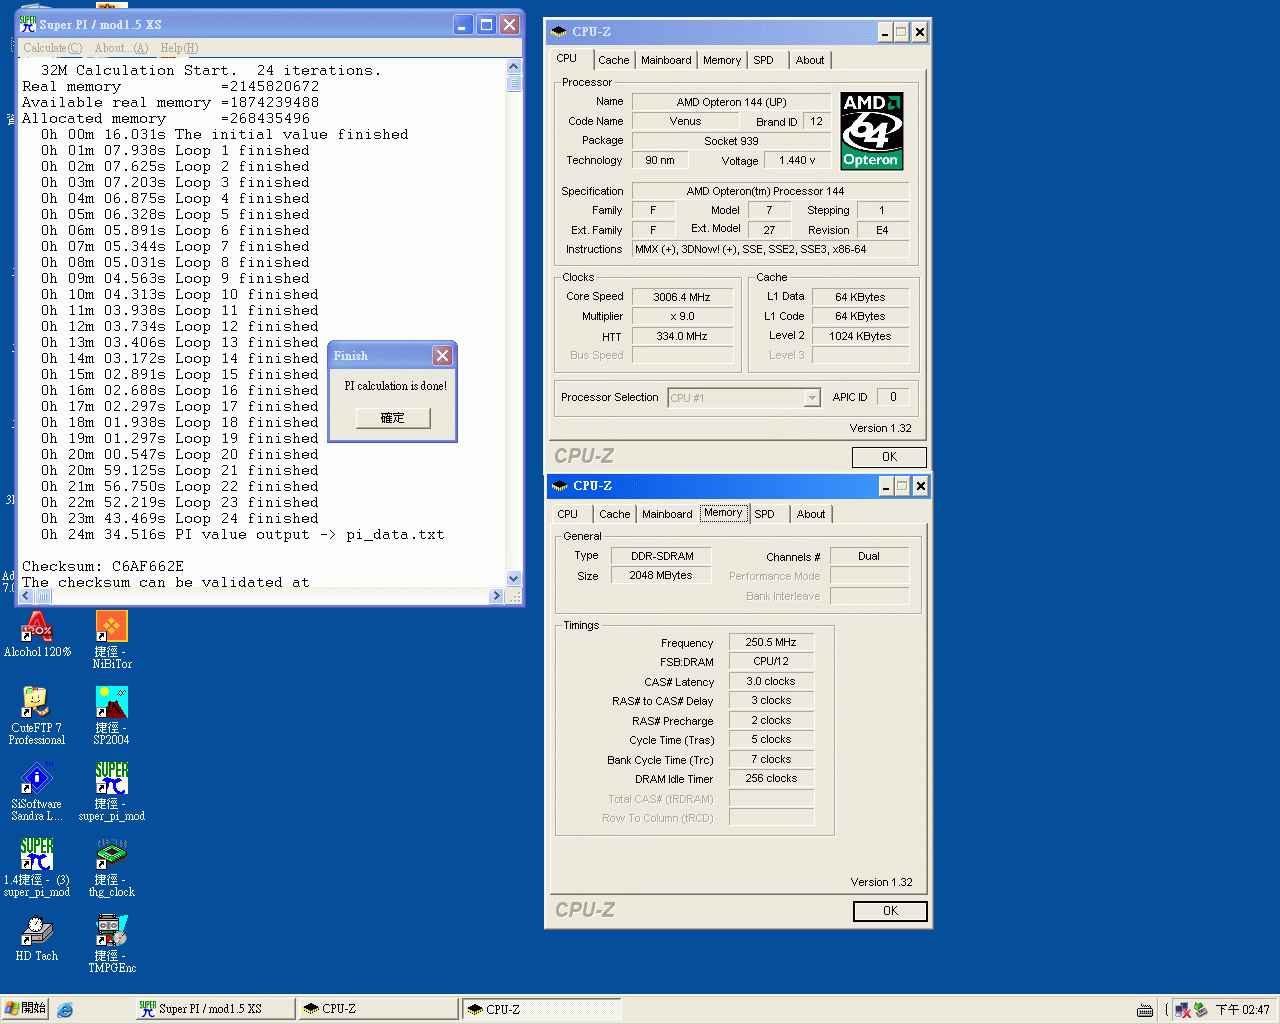The width and height of the screenshot is (1280, 1024).
Task: Click OK in the lower CPU-Z Memory window
Action: [890, 911]
